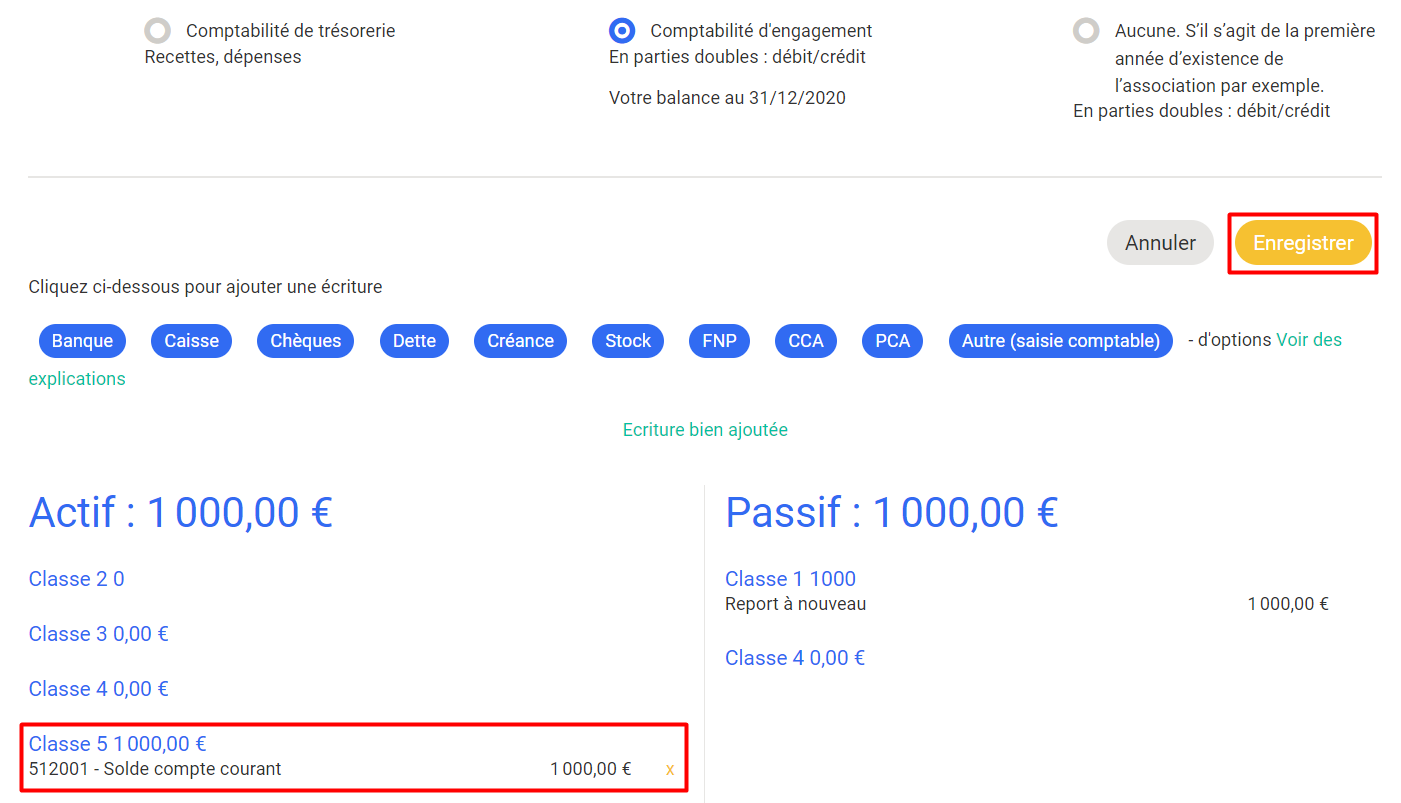Add a Banque entry
Screen dimensions: 1401x803
(x=82, y=341)
